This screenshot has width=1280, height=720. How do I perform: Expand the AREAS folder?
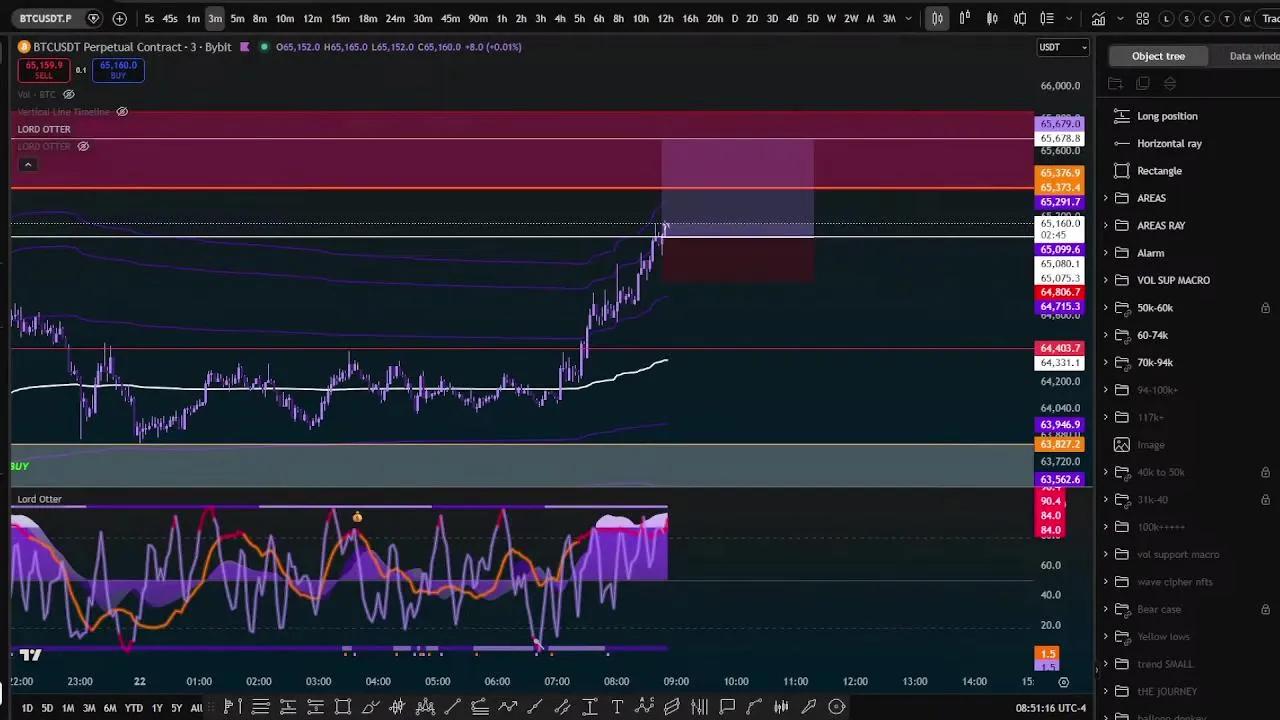1105,198
